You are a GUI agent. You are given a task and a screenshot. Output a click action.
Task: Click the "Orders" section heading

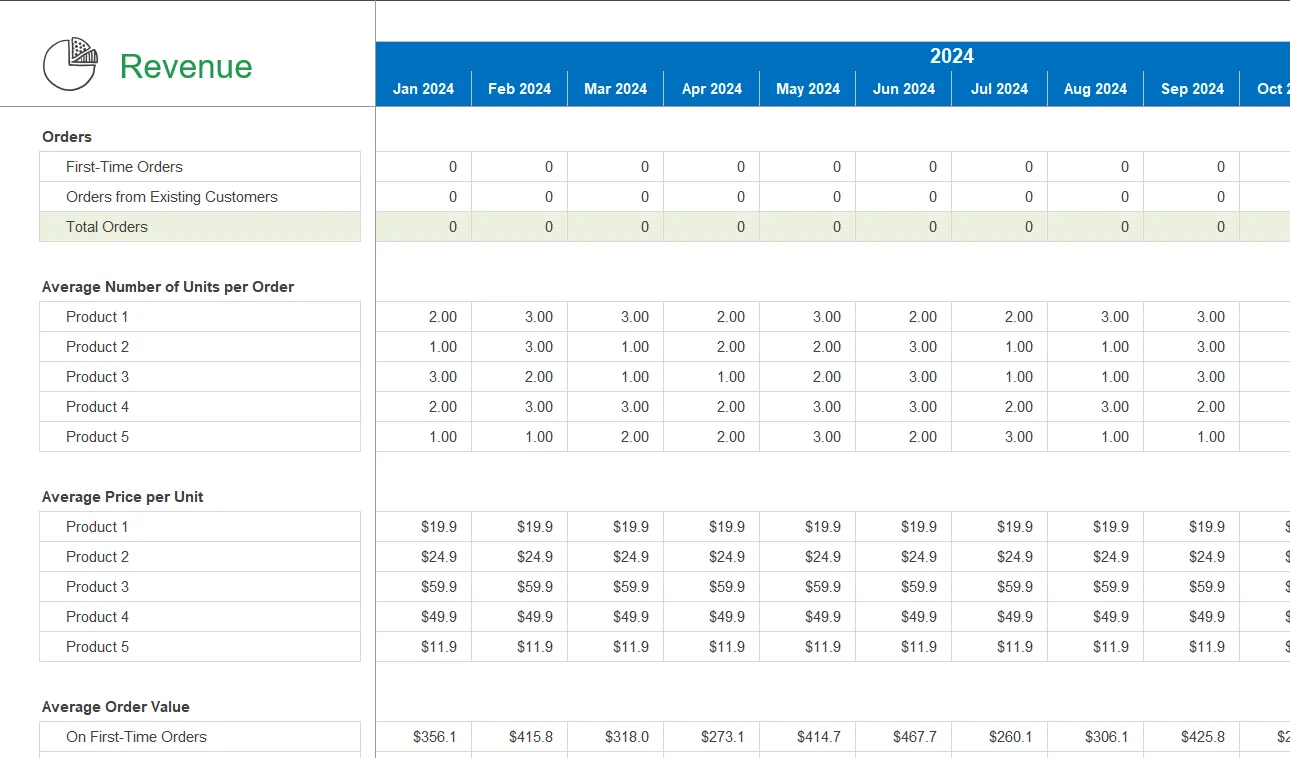point(66,137)
